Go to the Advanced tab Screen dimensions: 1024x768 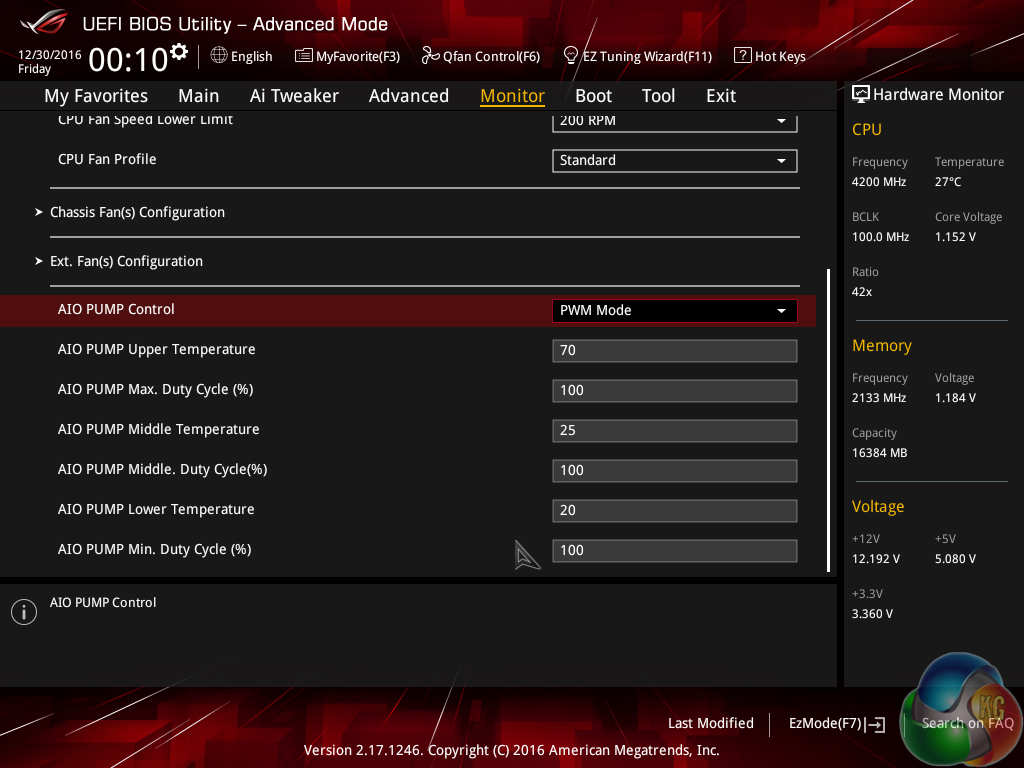pyautogui.click(x=409, y=96)
